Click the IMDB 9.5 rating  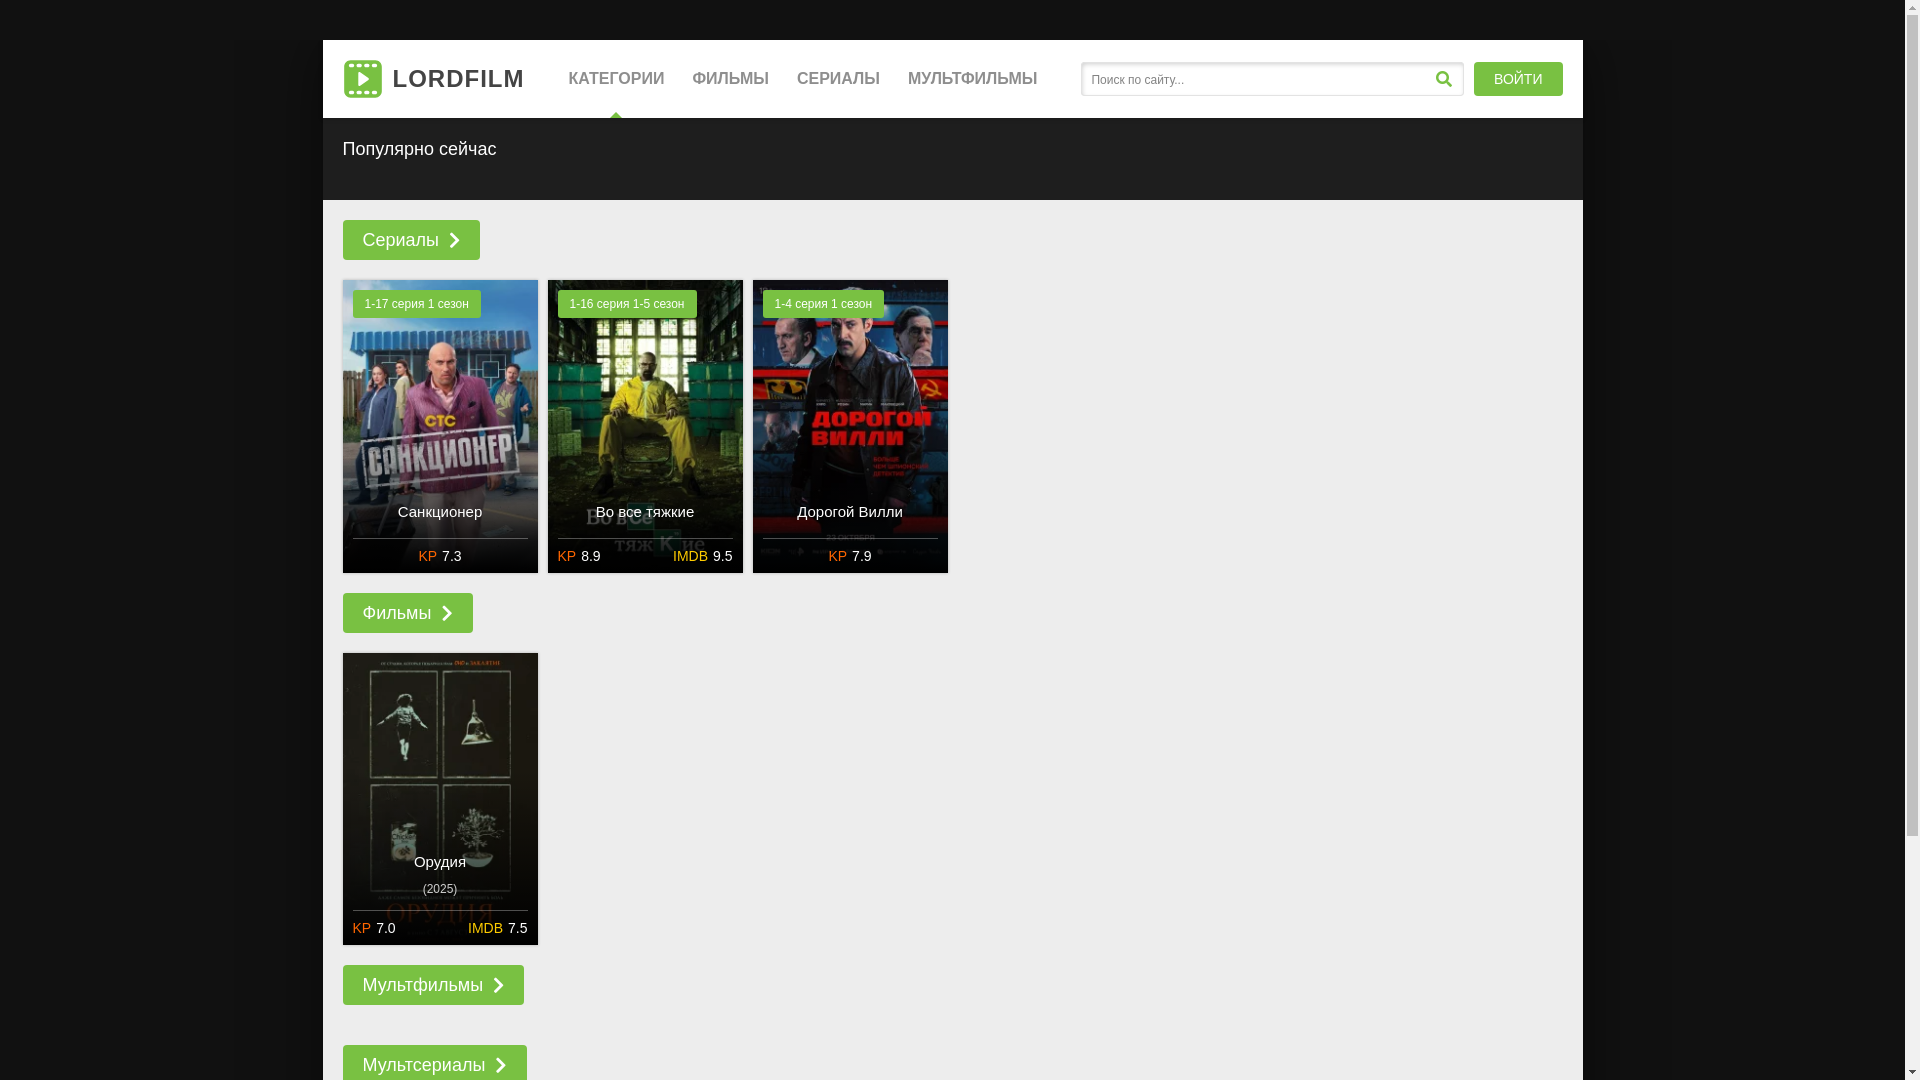(x=702, y=556)
